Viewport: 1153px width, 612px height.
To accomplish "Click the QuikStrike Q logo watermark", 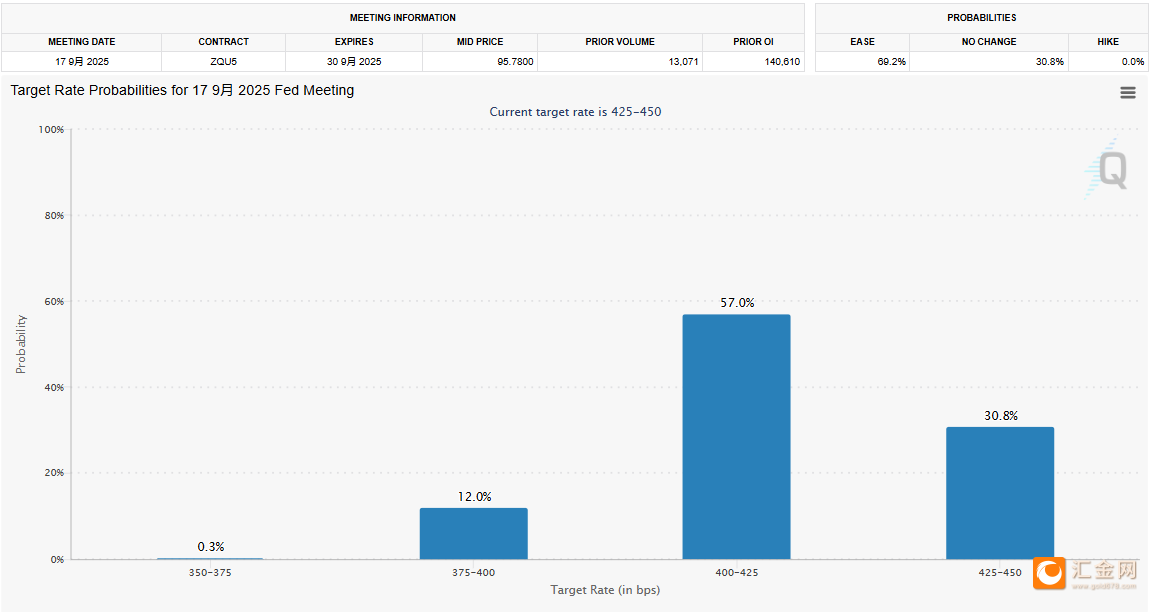I will click(1106, 168).
